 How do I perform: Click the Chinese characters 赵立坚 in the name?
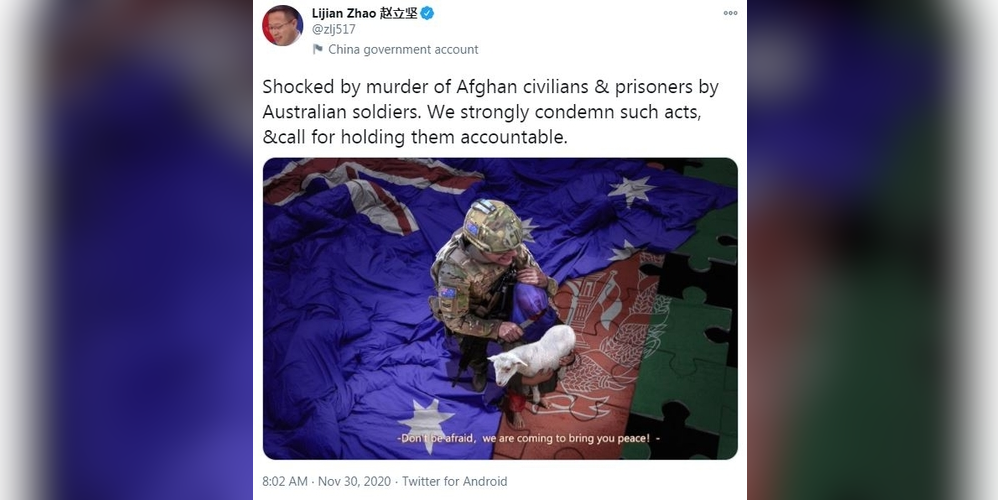pyautogui.click(x=399, y=13)
